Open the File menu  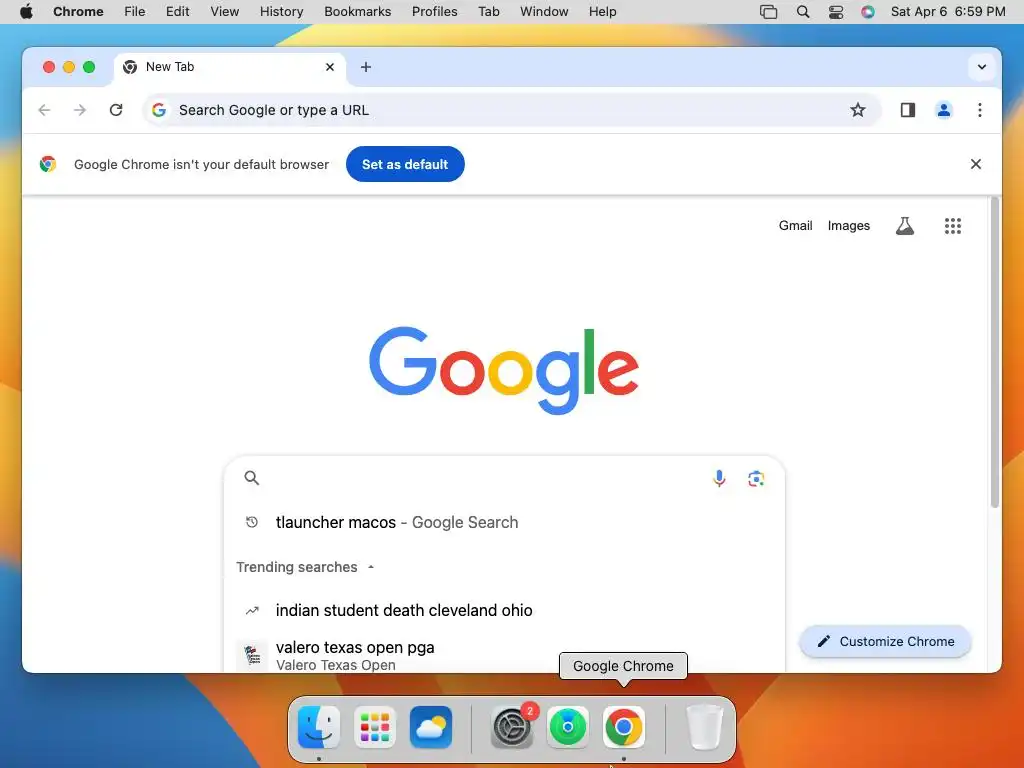(x=135, y=12)
